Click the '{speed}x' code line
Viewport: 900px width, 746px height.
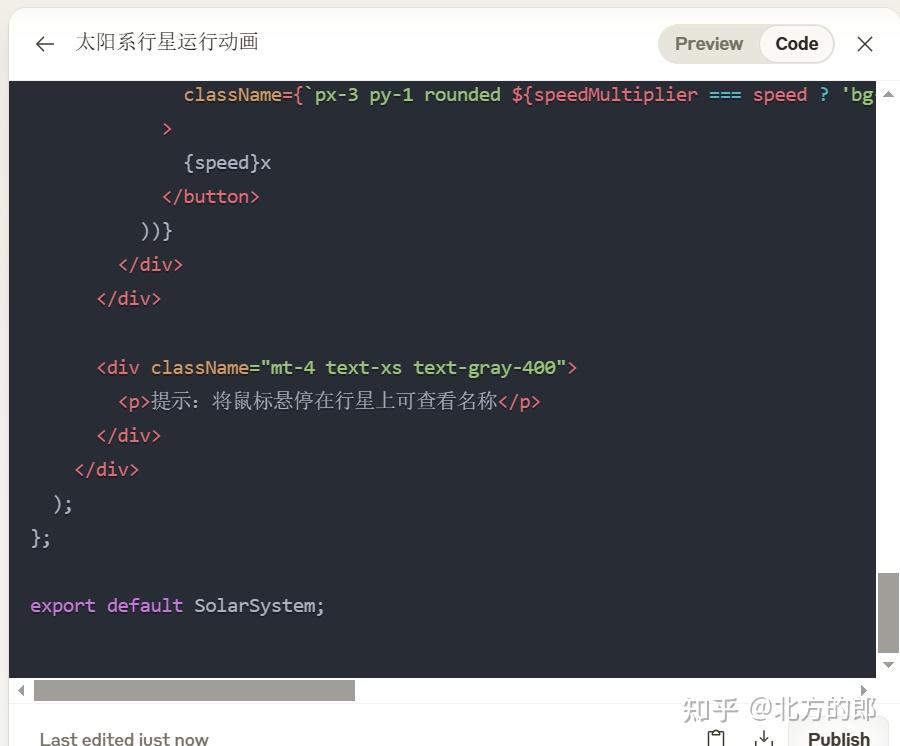point(227,163)
